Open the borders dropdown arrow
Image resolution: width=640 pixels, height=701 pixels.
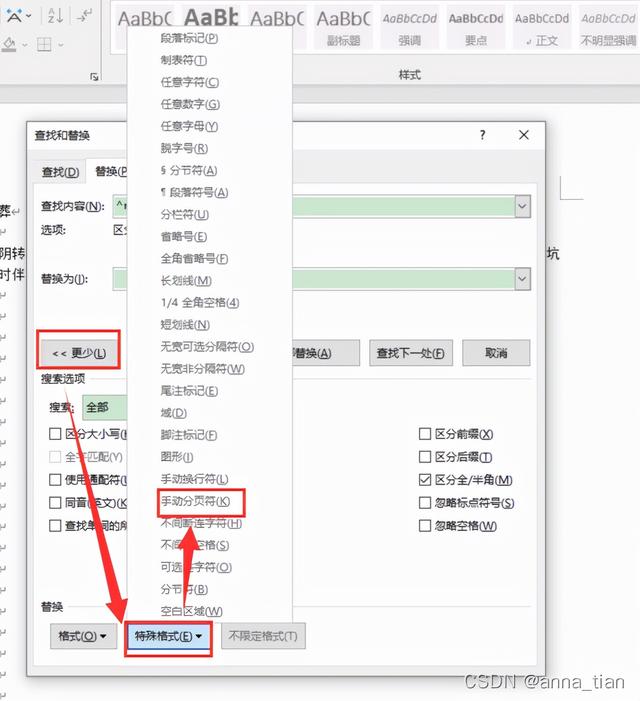[61, 45]
